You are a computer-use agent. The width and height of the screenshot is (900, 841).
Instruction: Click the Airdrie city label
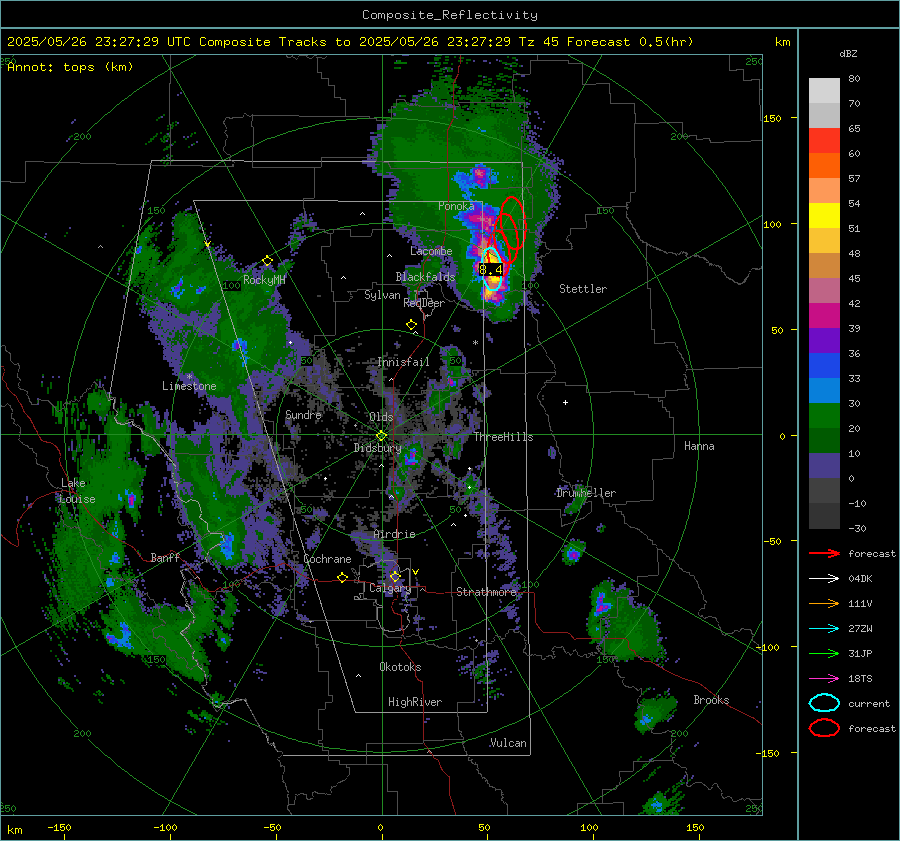[x=394, y=534]
